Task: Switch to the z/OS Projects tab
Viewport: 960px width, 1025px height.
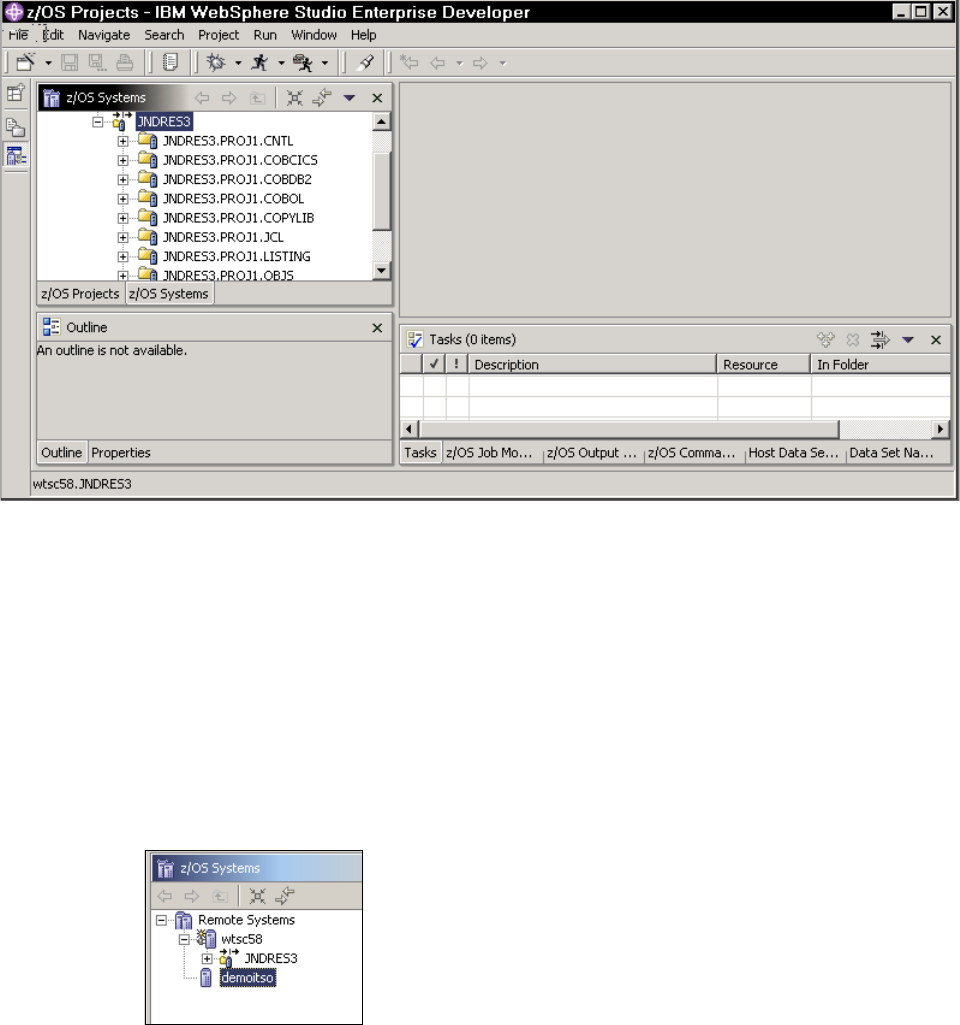Action: coord(79,294)
